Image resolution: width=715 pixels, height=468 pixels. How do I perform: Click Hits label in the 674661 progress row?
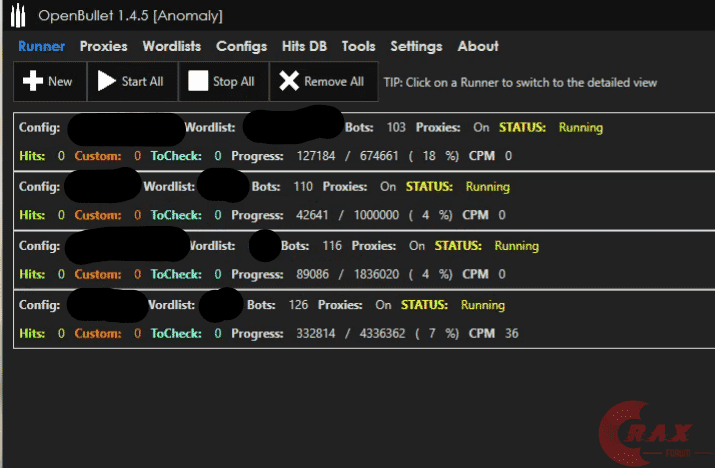[x=32, y=156]
